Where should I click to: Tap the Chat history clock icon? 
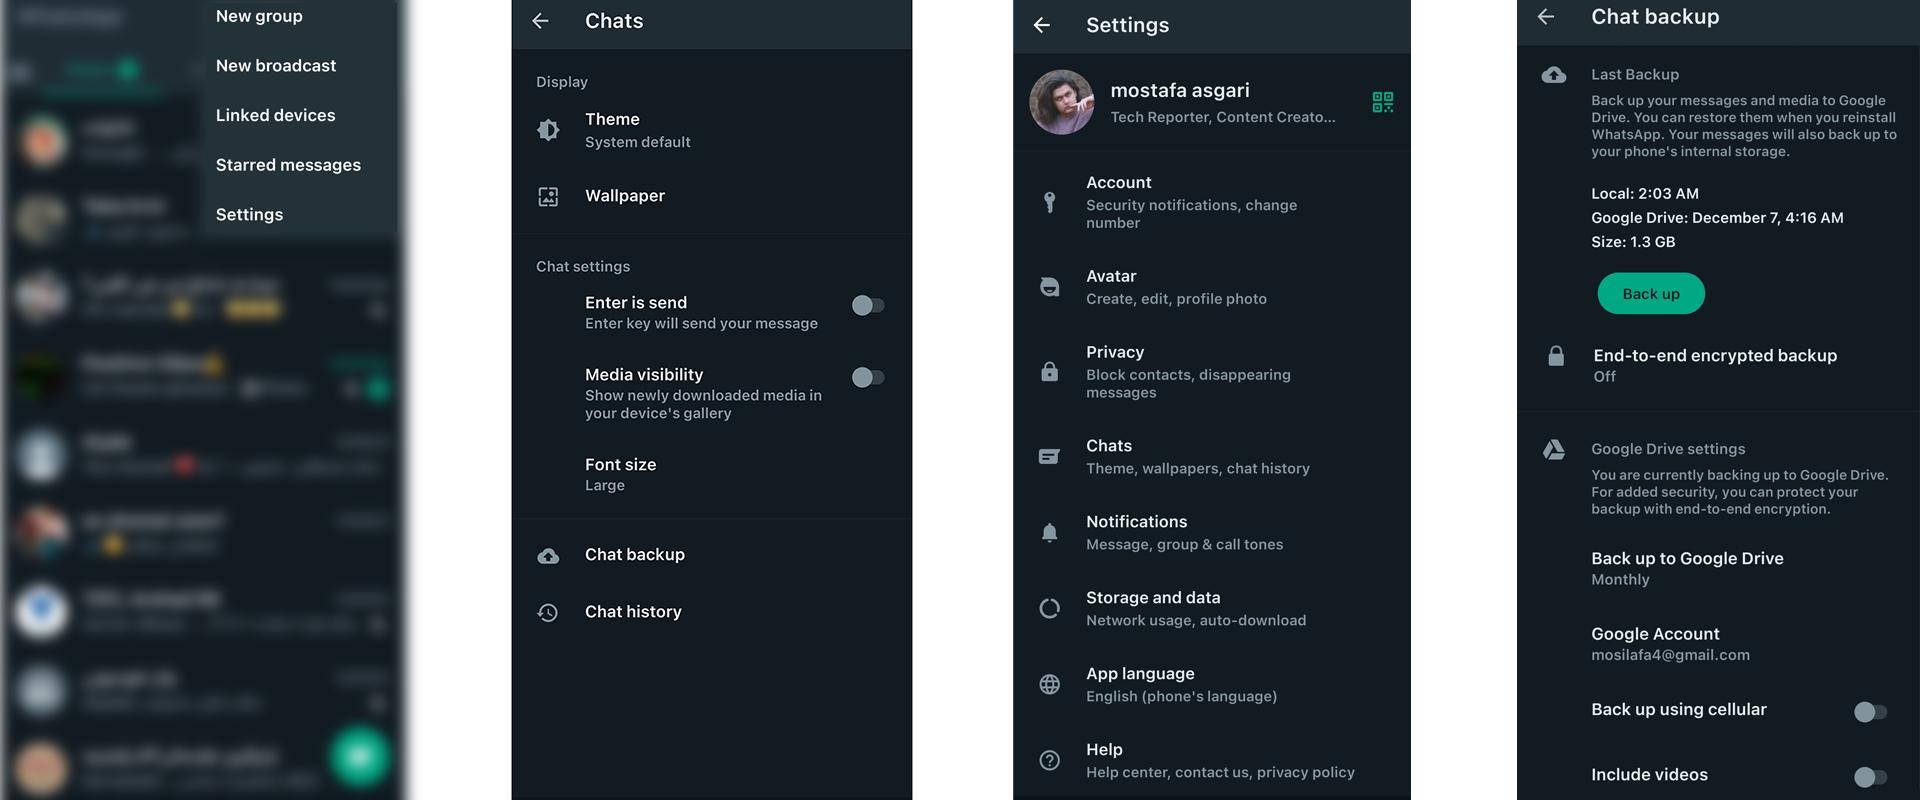click(548, 612)
